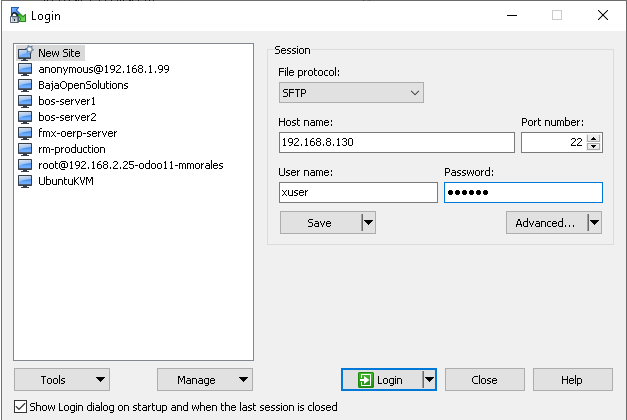Open the Save button dropdown arrow

click(368, 222)
